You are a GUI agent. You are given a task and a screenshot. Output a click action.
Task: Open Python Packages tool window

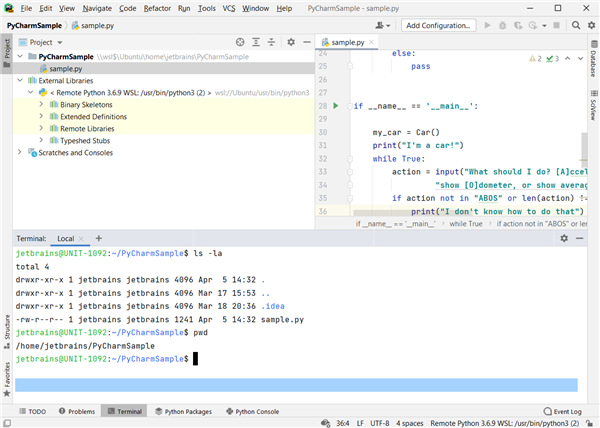[x=184, y=411]
